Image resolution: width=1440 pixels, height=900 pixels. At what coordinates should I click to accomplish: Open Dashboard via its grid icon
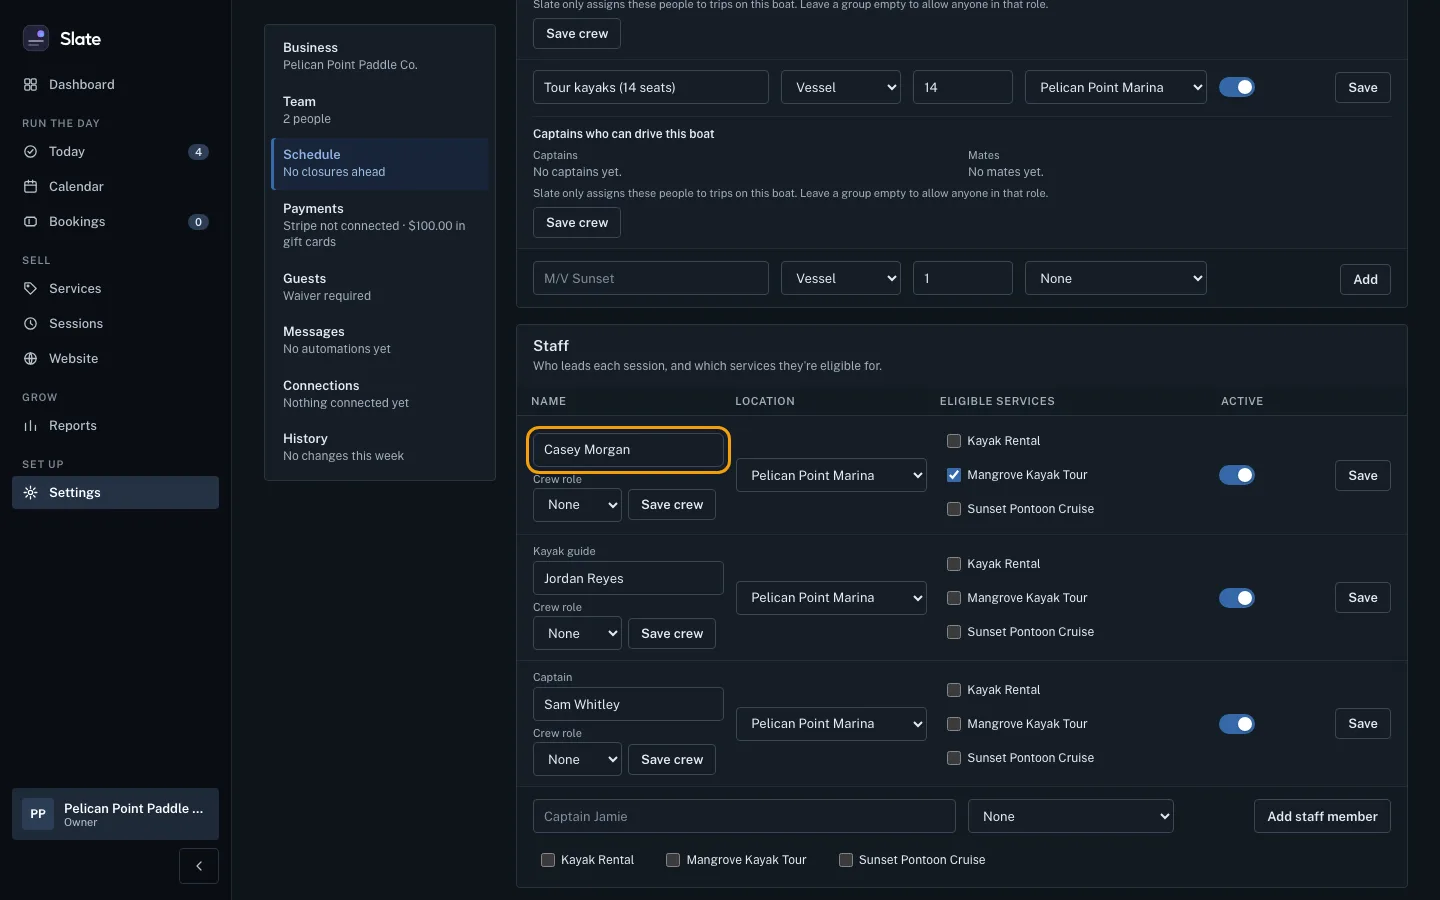click(x=30, y=85)
